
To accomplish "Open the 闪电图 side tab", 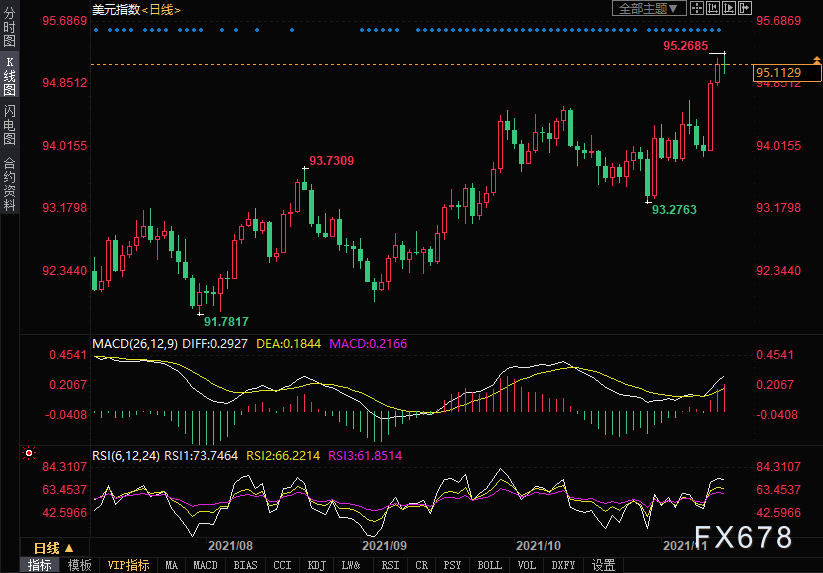I will 9,124.
